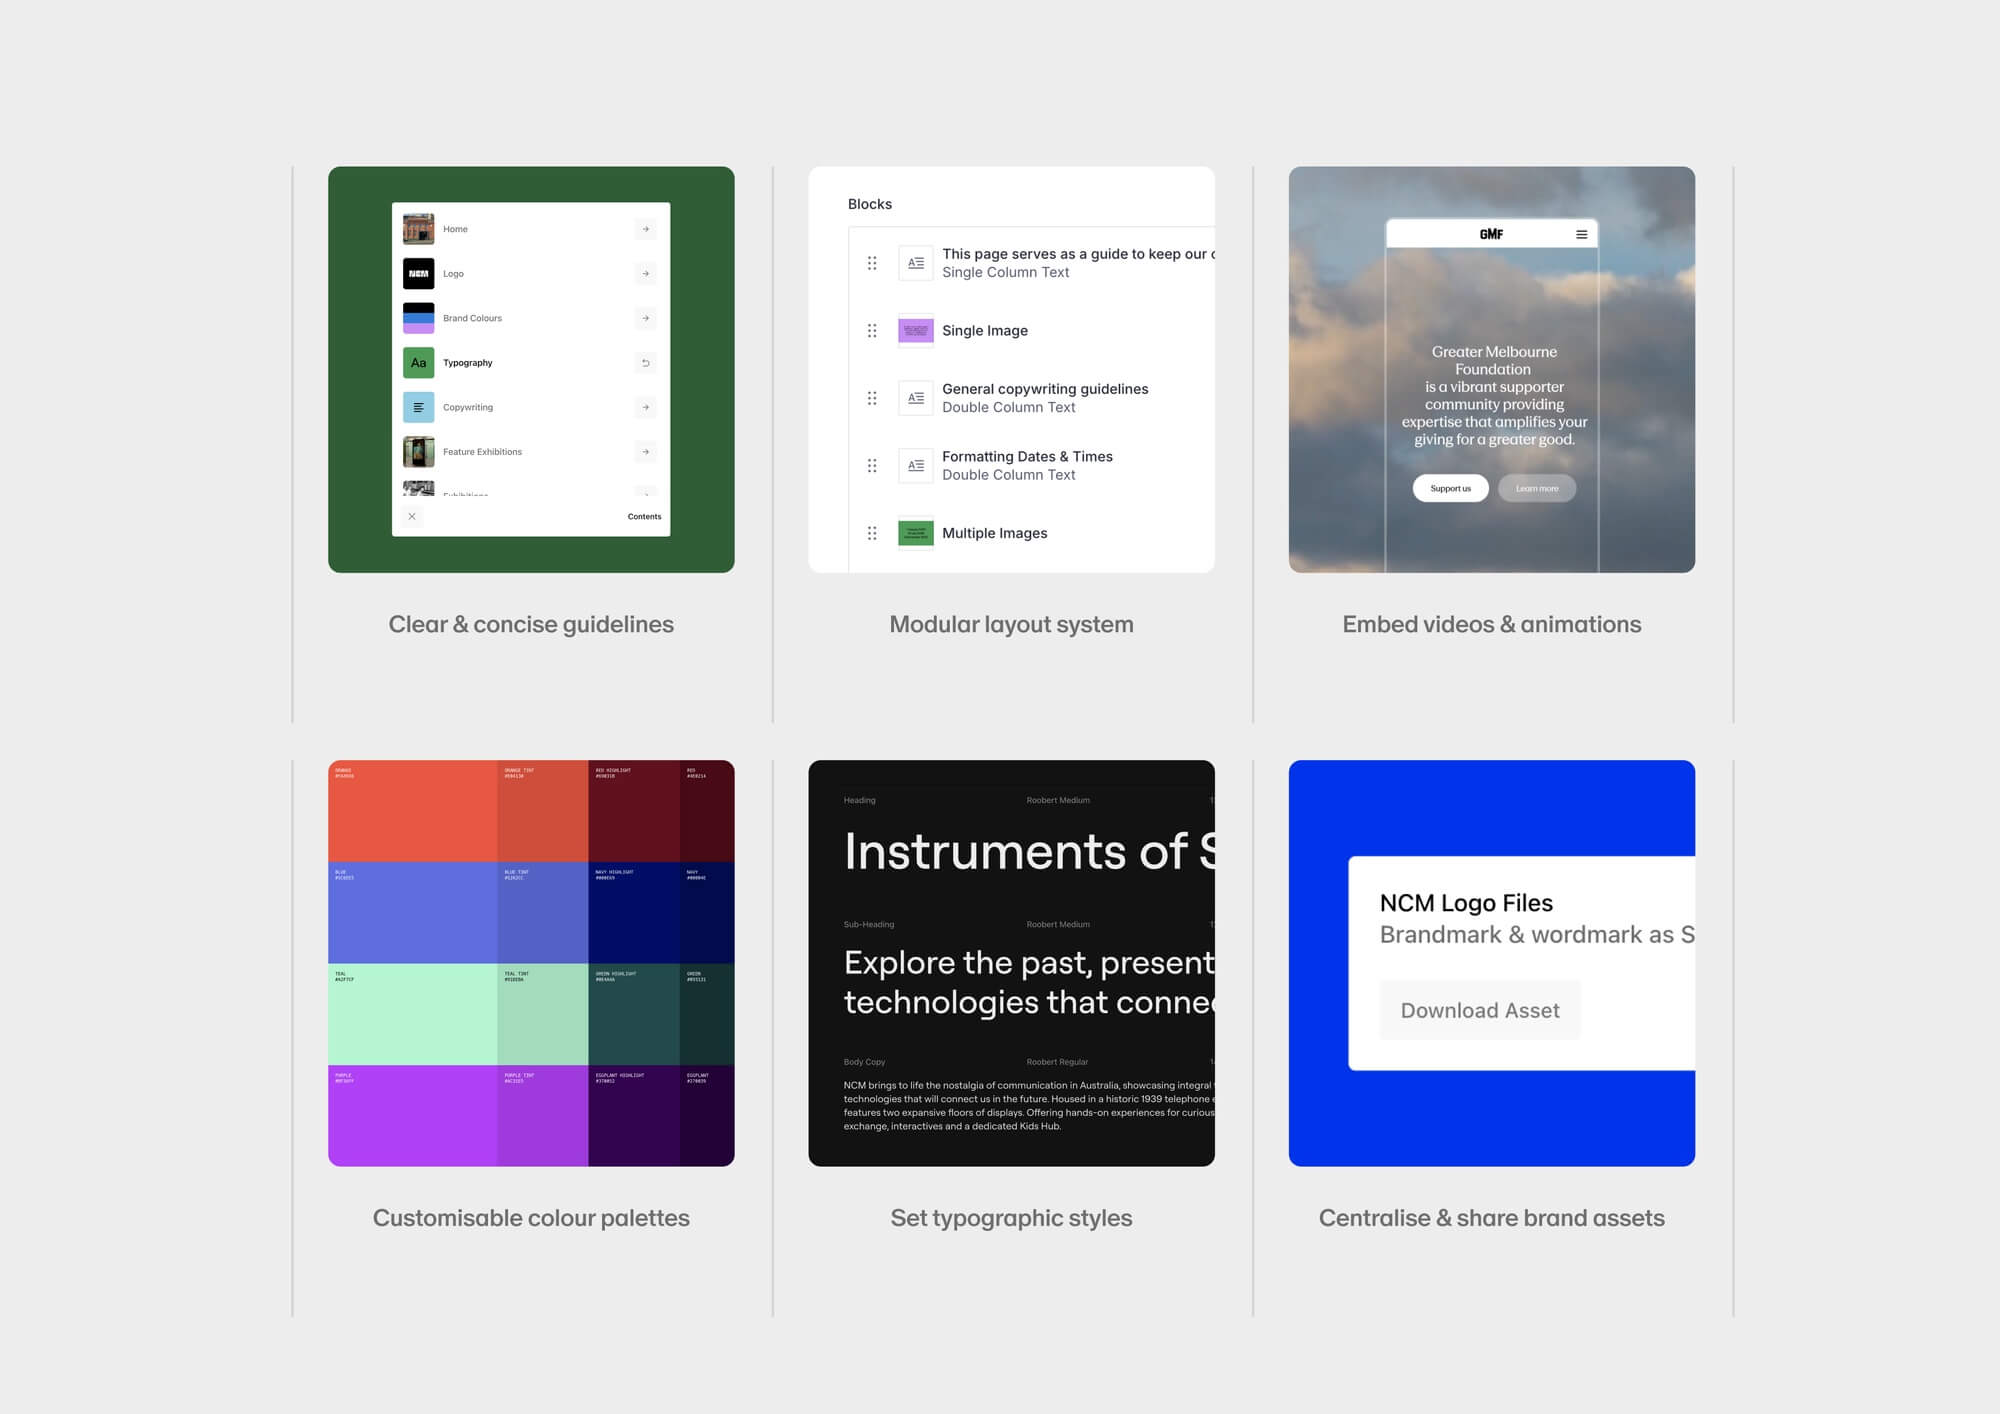Select the Copywriting blue text icon

[418, 407]
